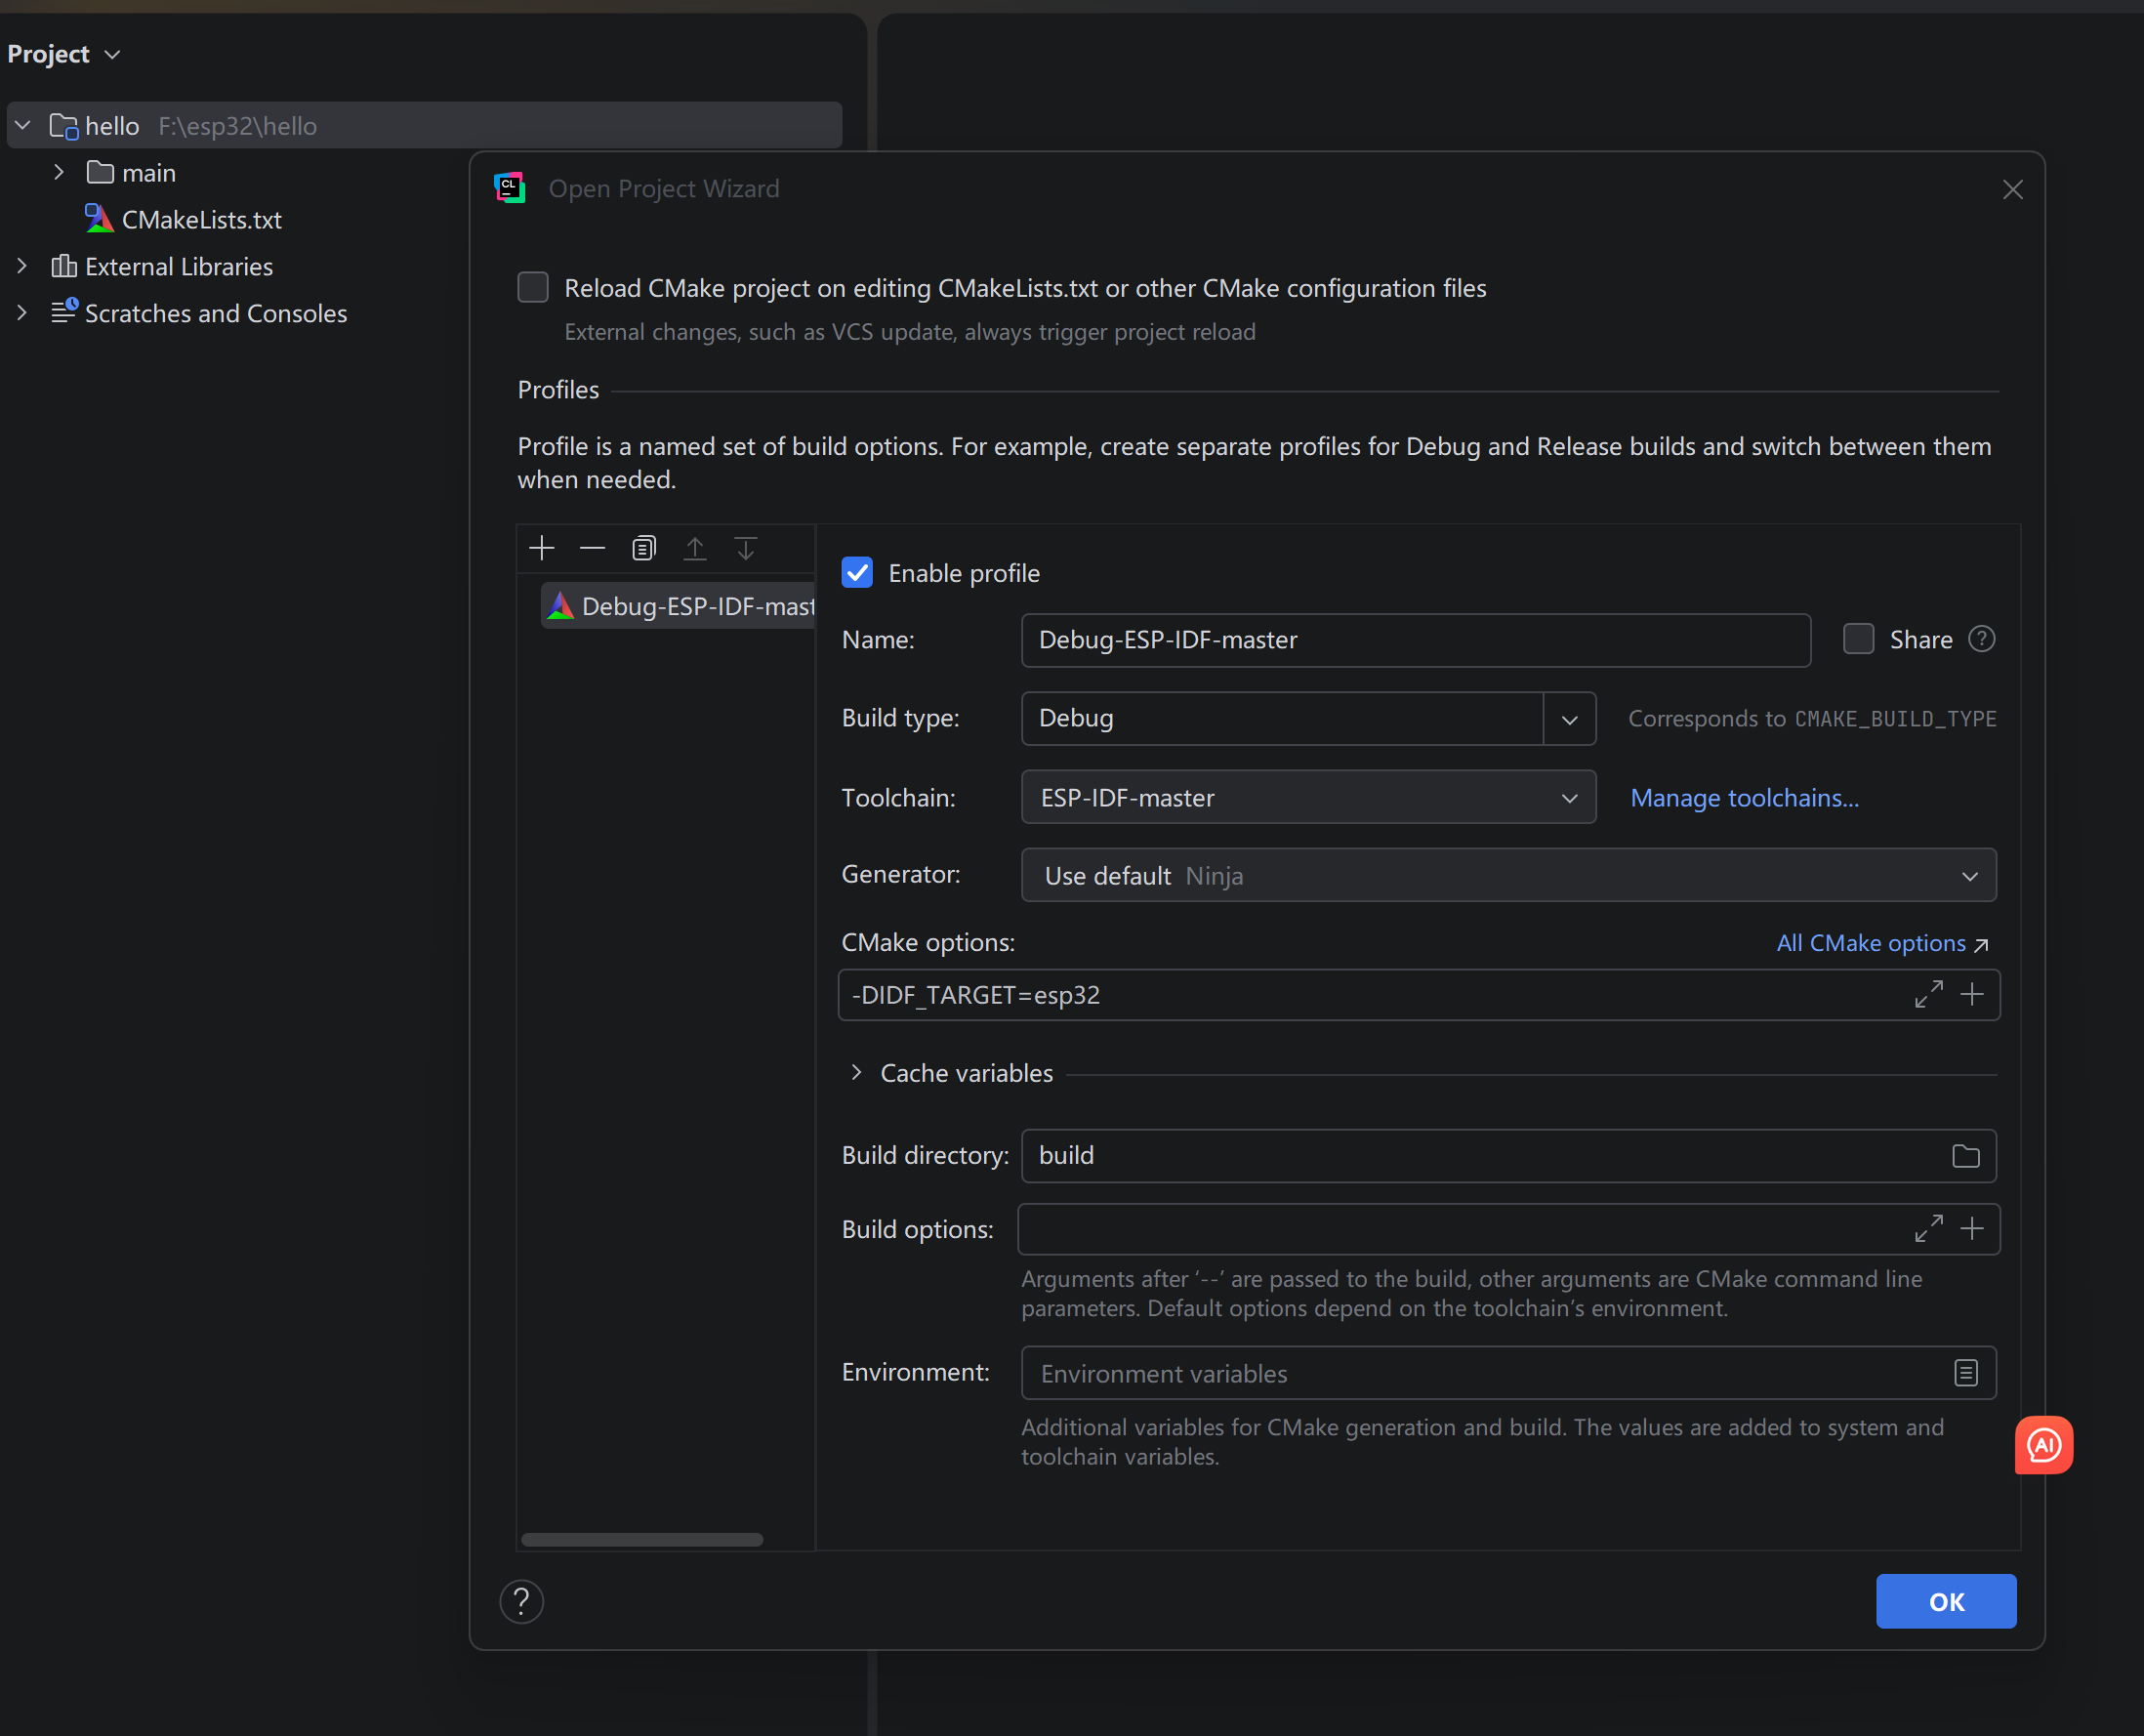Copy the selected profile
Image resolution: width=2144 pixels, height=1736 pixels.
644,548
